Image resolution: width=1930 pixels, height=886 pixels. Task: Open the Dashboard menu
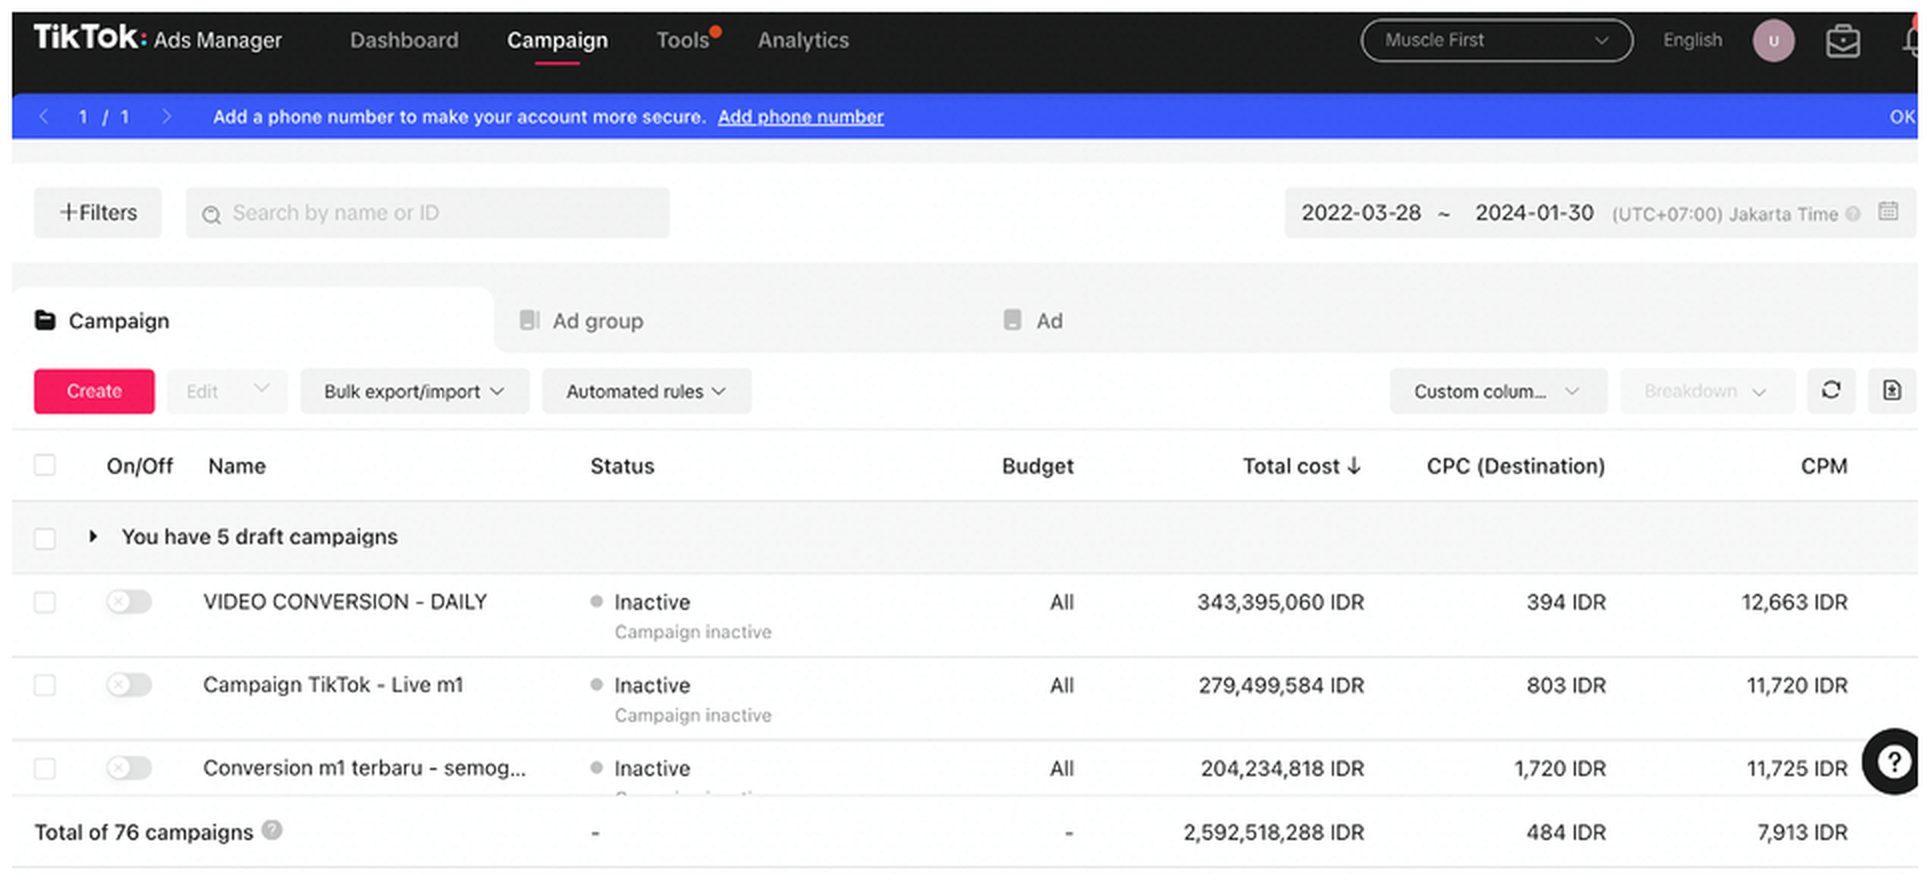(404, 40)
